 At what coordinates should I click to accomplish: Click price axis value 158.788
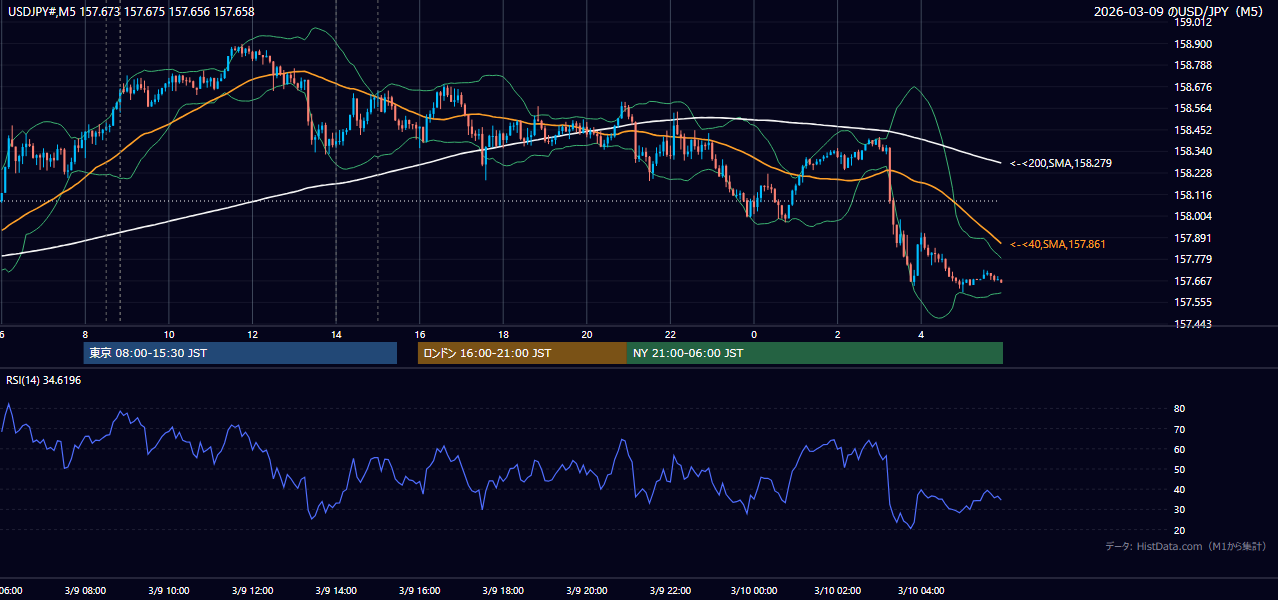coord(1193,66)
